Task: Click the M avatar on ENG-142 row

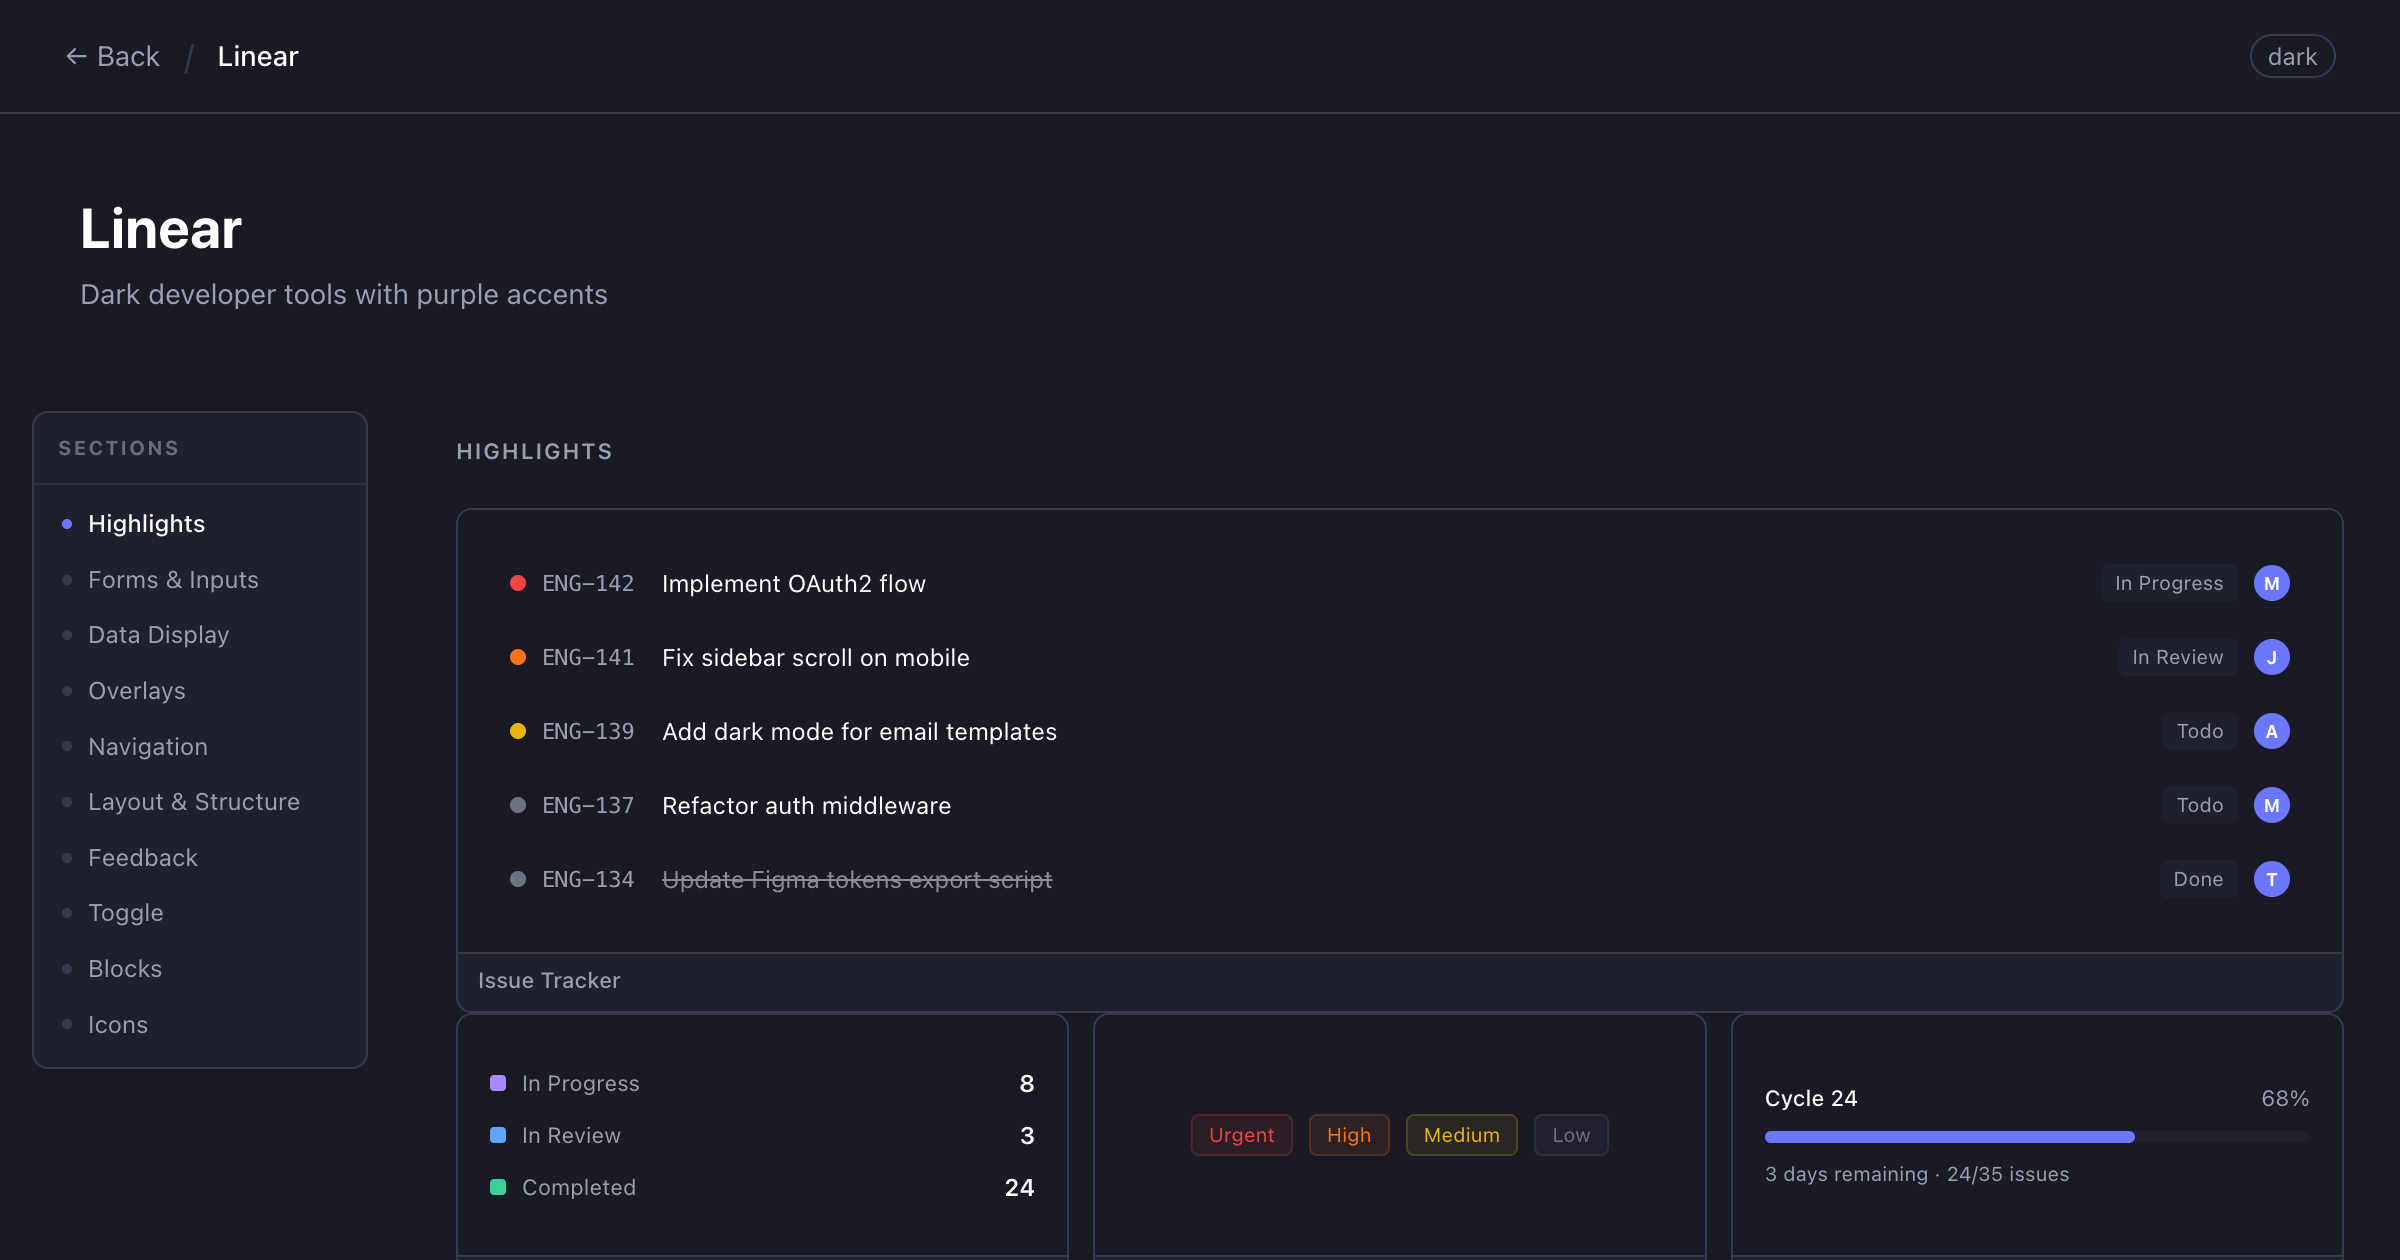Action: click(x=2272, y=583)
